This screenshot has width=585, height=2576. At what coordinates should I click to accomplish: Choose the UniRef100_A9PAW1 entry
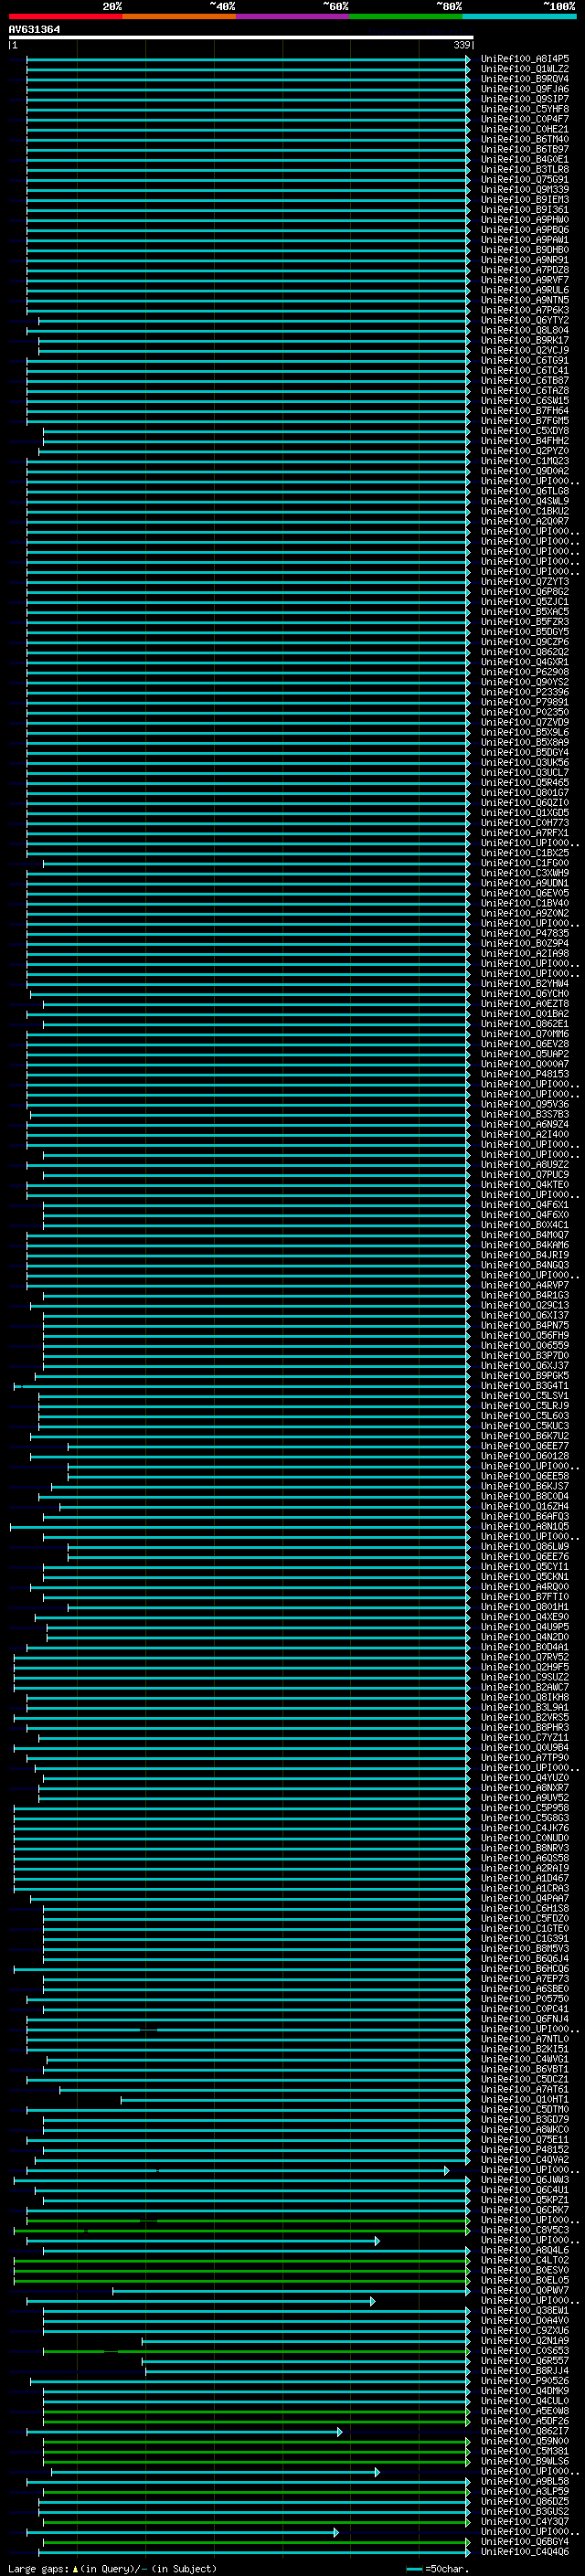click(x=525, y=240)
